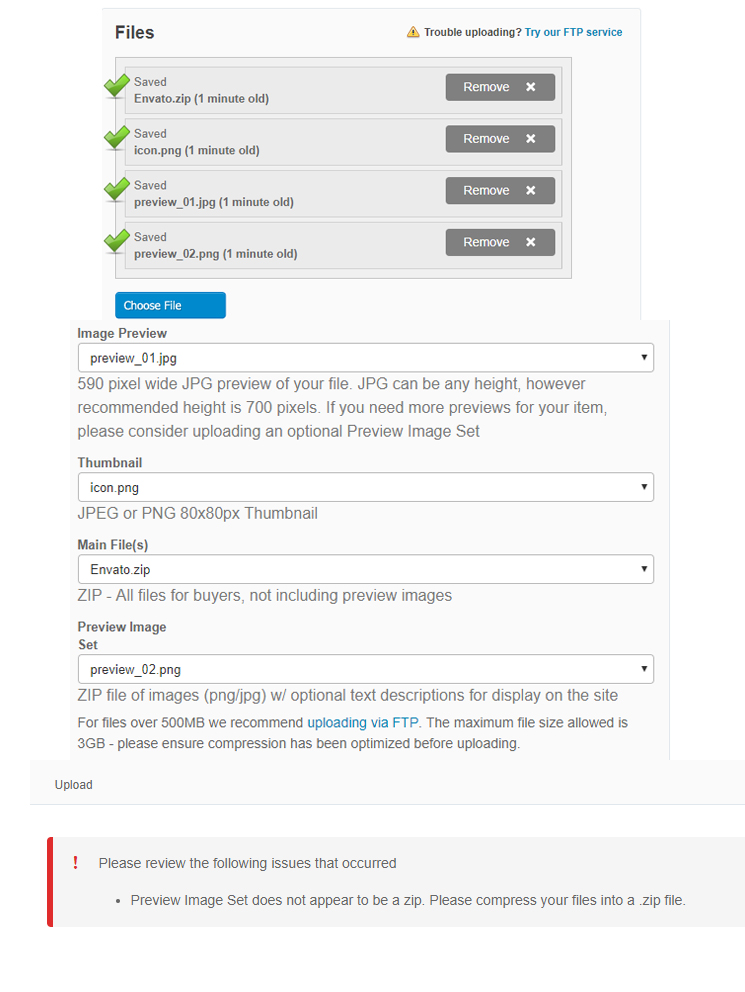This screenshot has height=992, width=745.
Task: Select the preview_02.png saved file row
Action: coord(343,245)
